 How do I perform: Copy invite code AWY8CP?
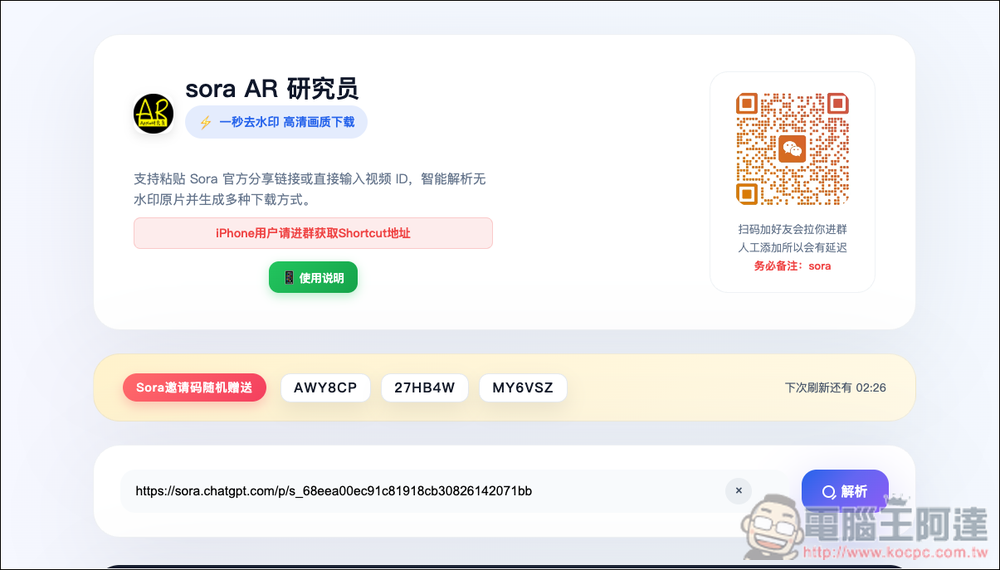tap(325, 388)
